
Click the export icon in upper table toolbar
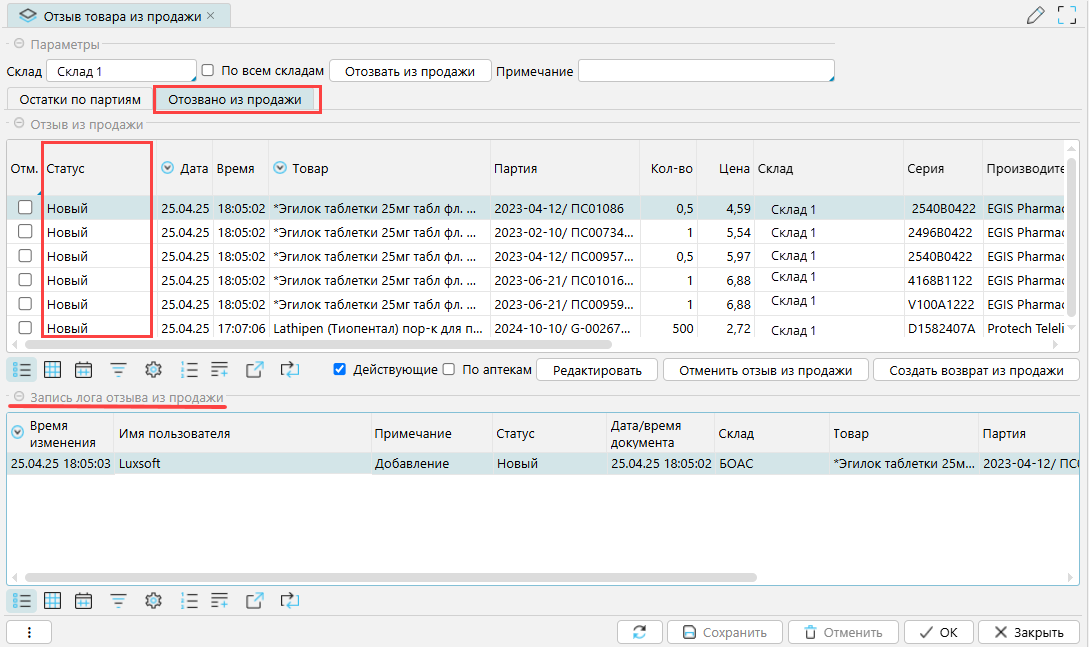(255, 369)
